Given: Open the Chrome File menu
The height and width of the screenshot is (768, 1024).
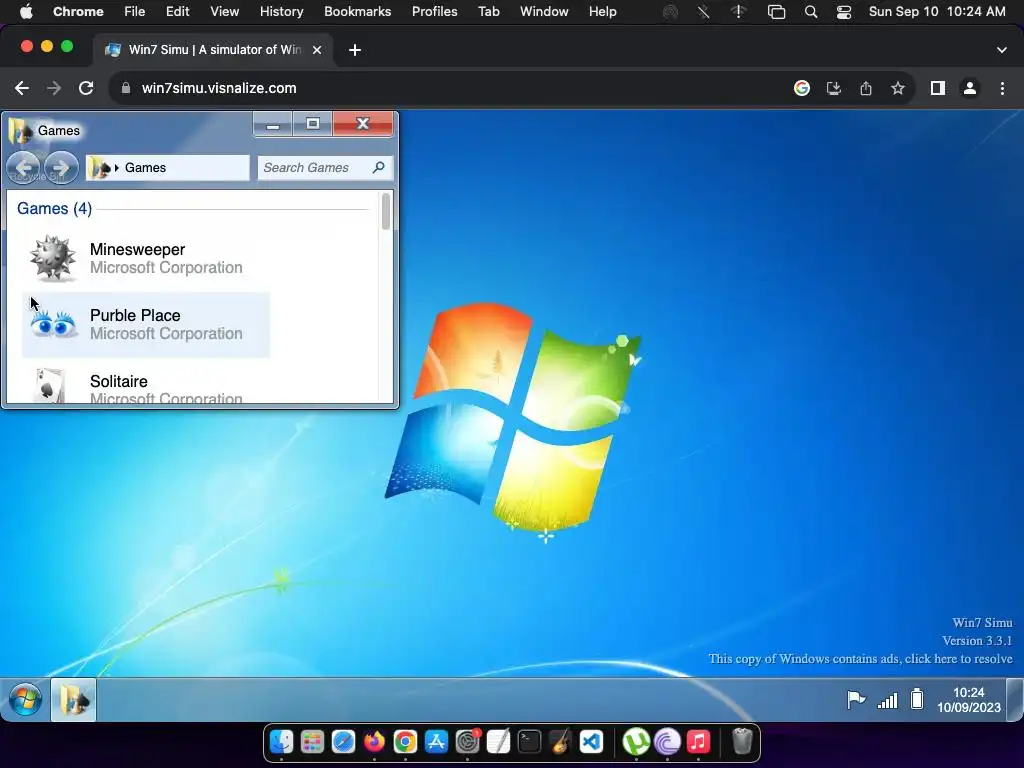Looking at the screenshot, I should tap(135, 12).
